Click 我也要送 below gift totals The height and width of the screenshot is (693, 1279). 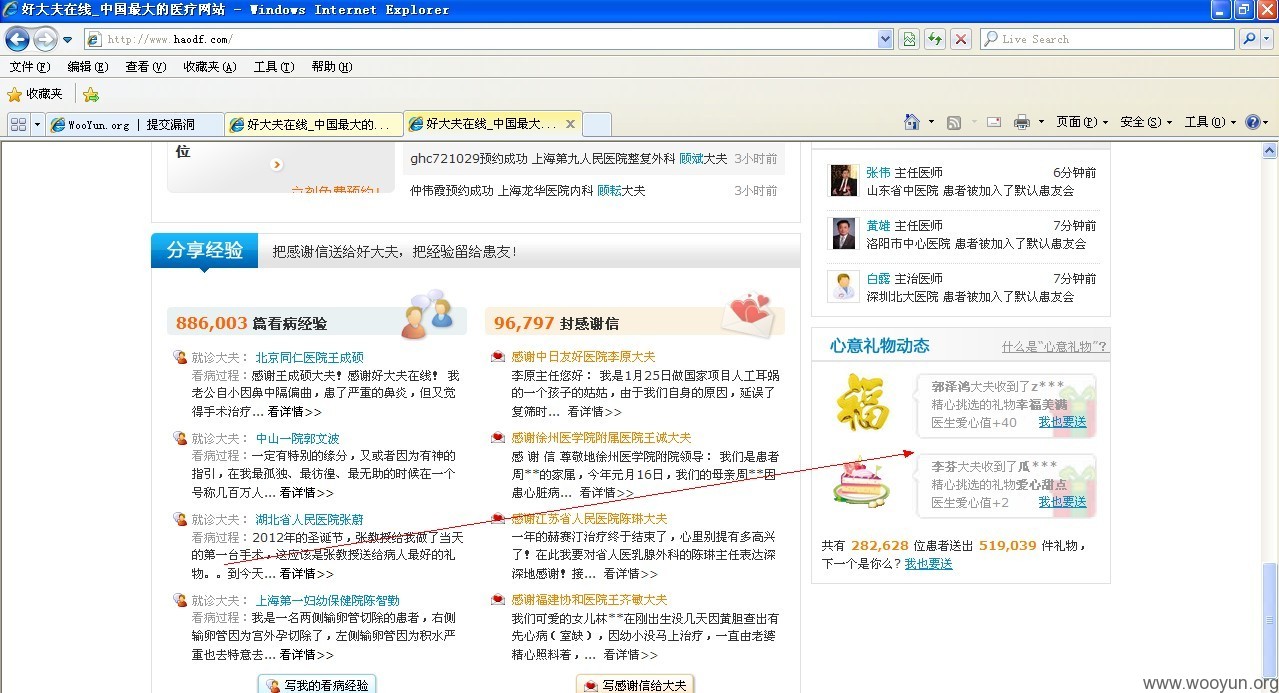(x=928, y=564)
